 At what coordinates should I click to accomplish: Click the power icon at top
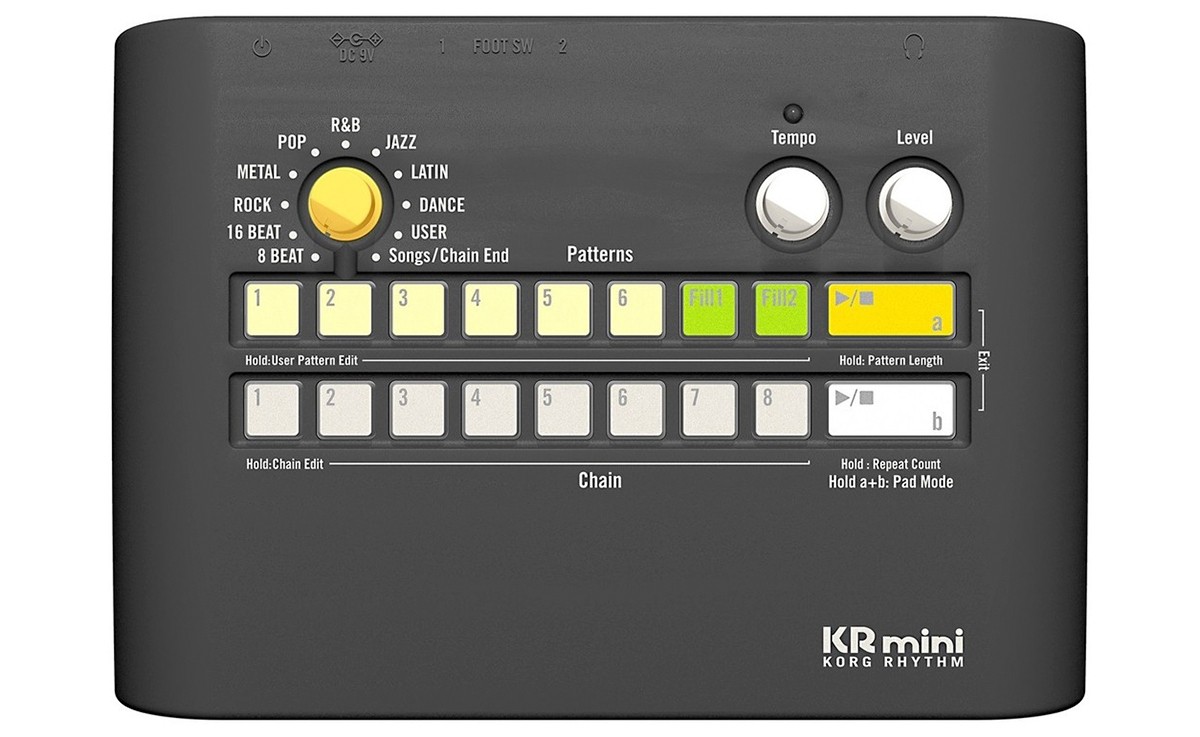point(262,47)
